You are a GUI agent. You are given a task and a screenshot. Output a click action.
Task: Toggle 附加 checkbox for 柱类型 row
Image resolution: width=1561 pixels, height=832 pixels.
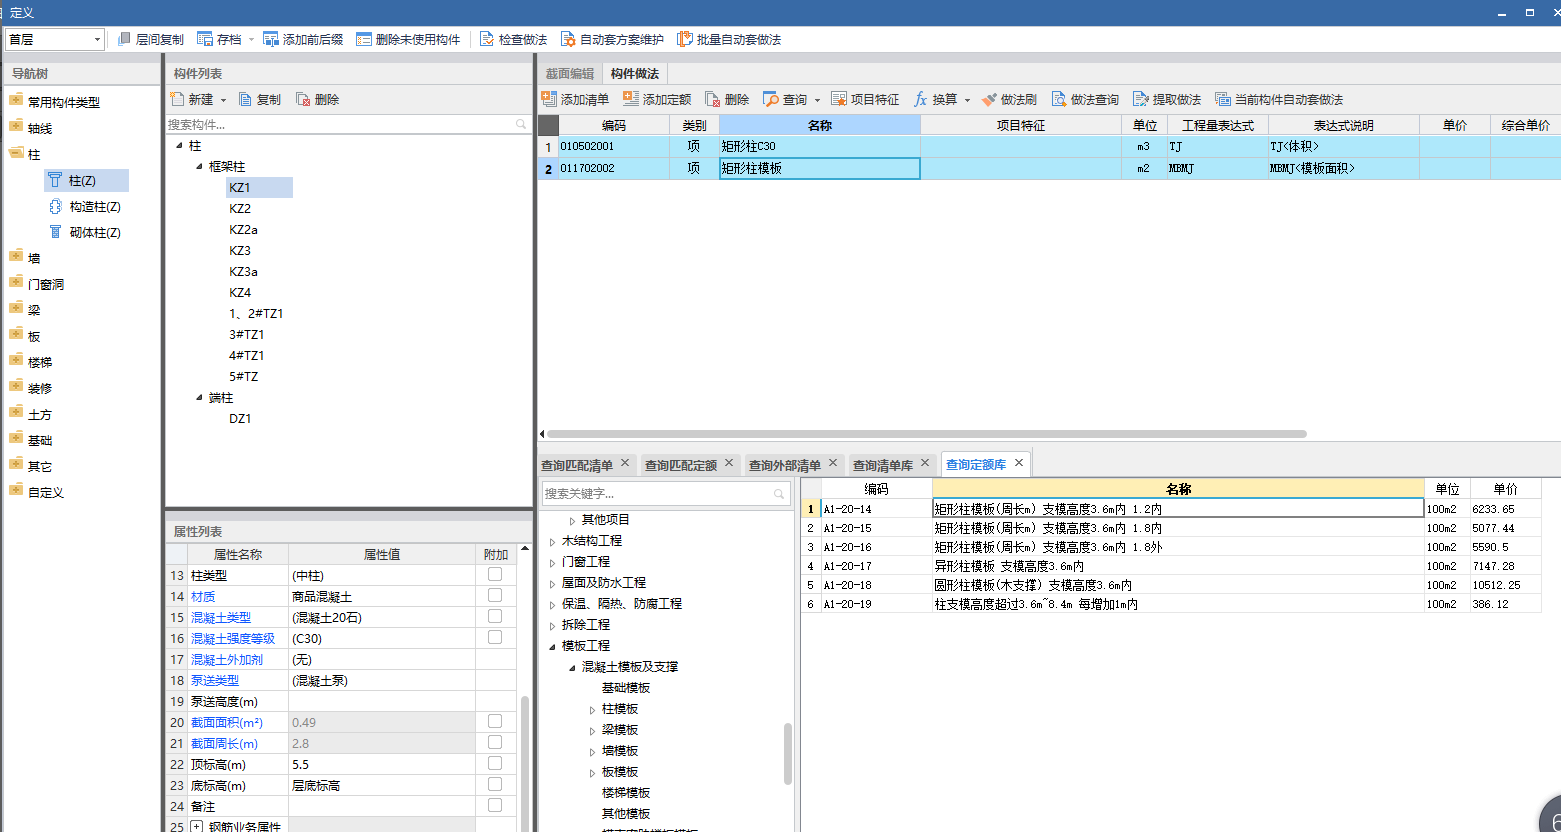495,574
